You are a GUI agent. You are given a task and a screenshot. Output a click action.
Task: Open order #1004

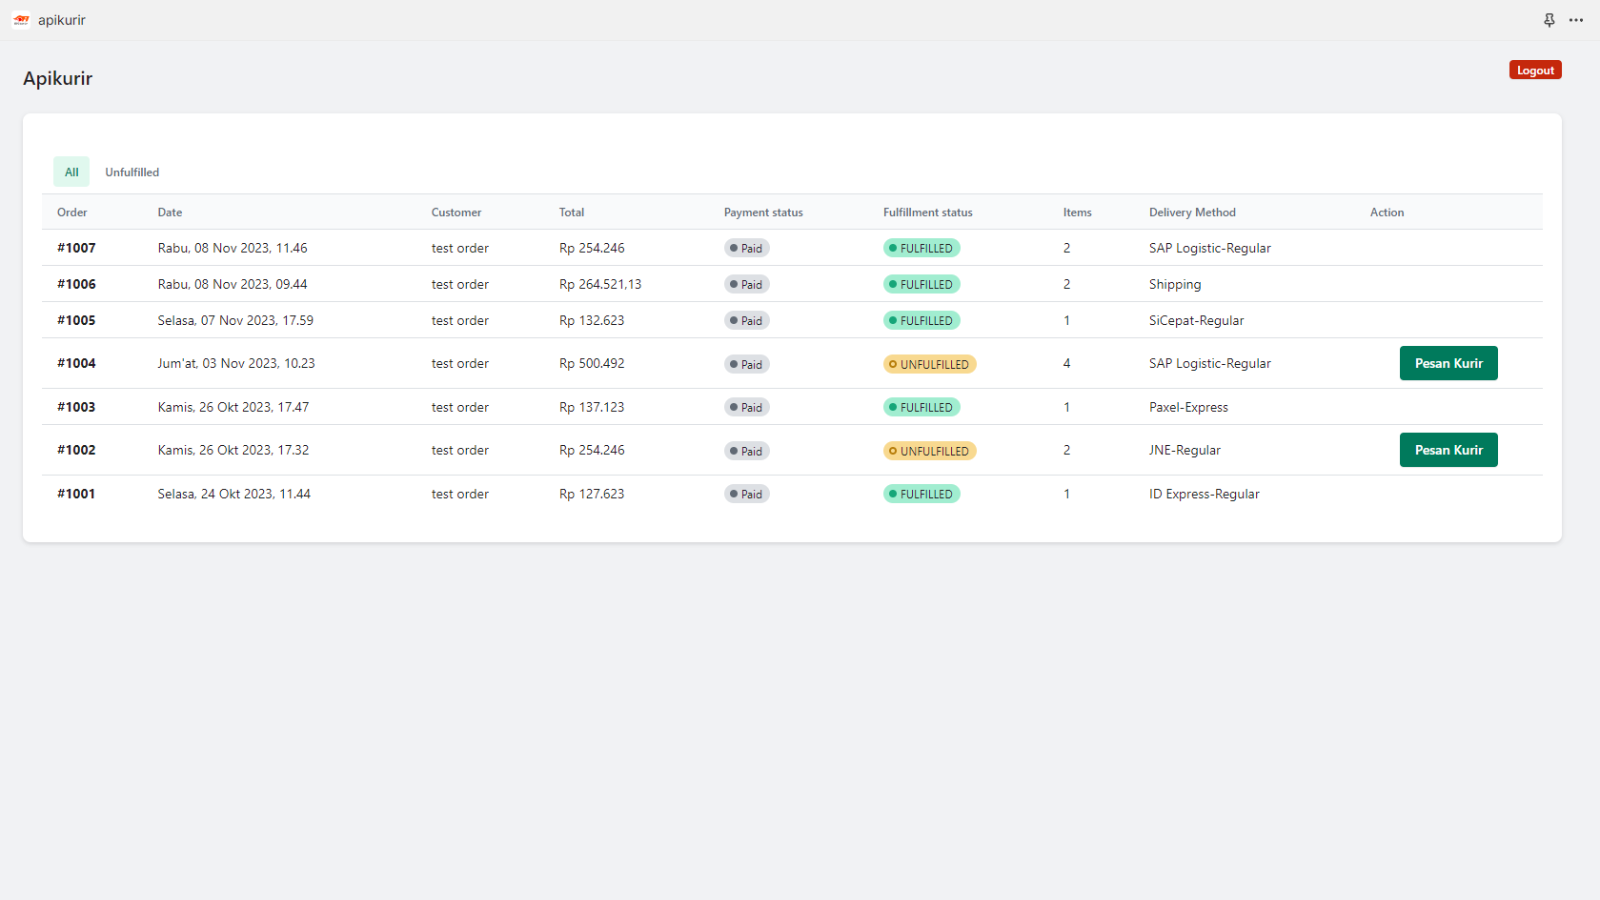pyautogui.click(x=77, y=363)
